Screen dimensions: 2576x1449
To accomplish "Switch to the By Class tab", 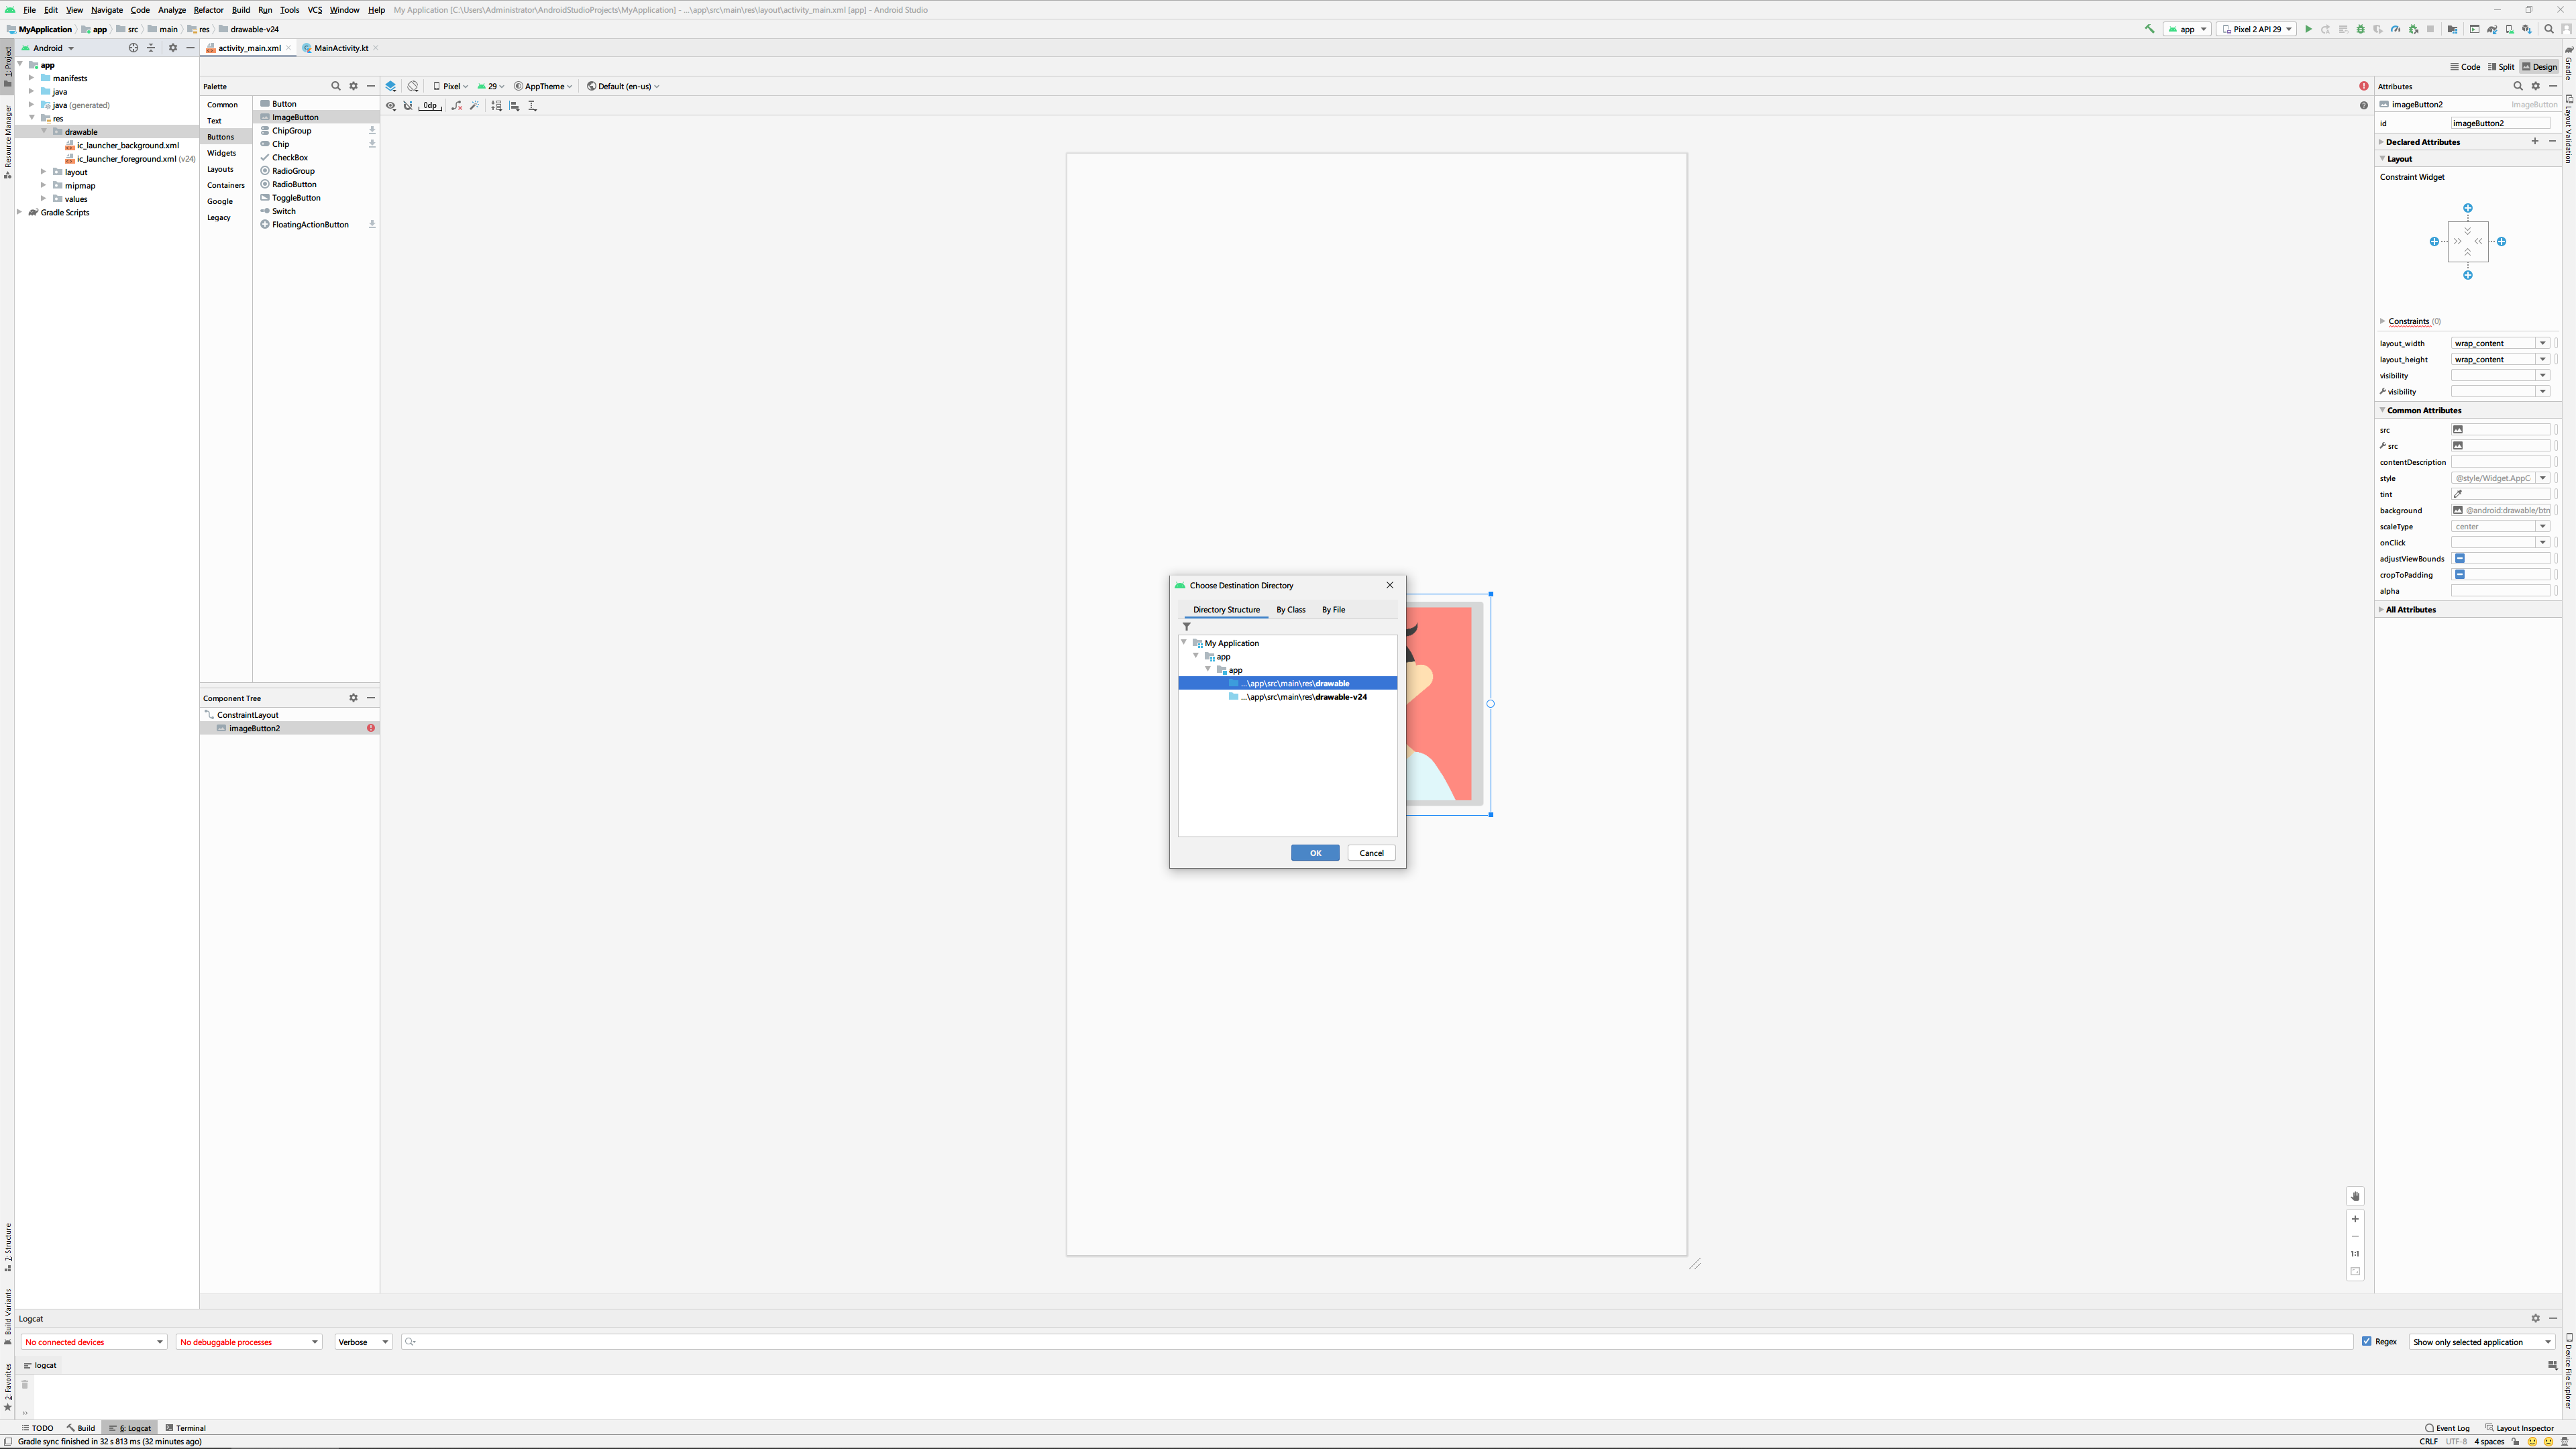I will pos(1290,609).
